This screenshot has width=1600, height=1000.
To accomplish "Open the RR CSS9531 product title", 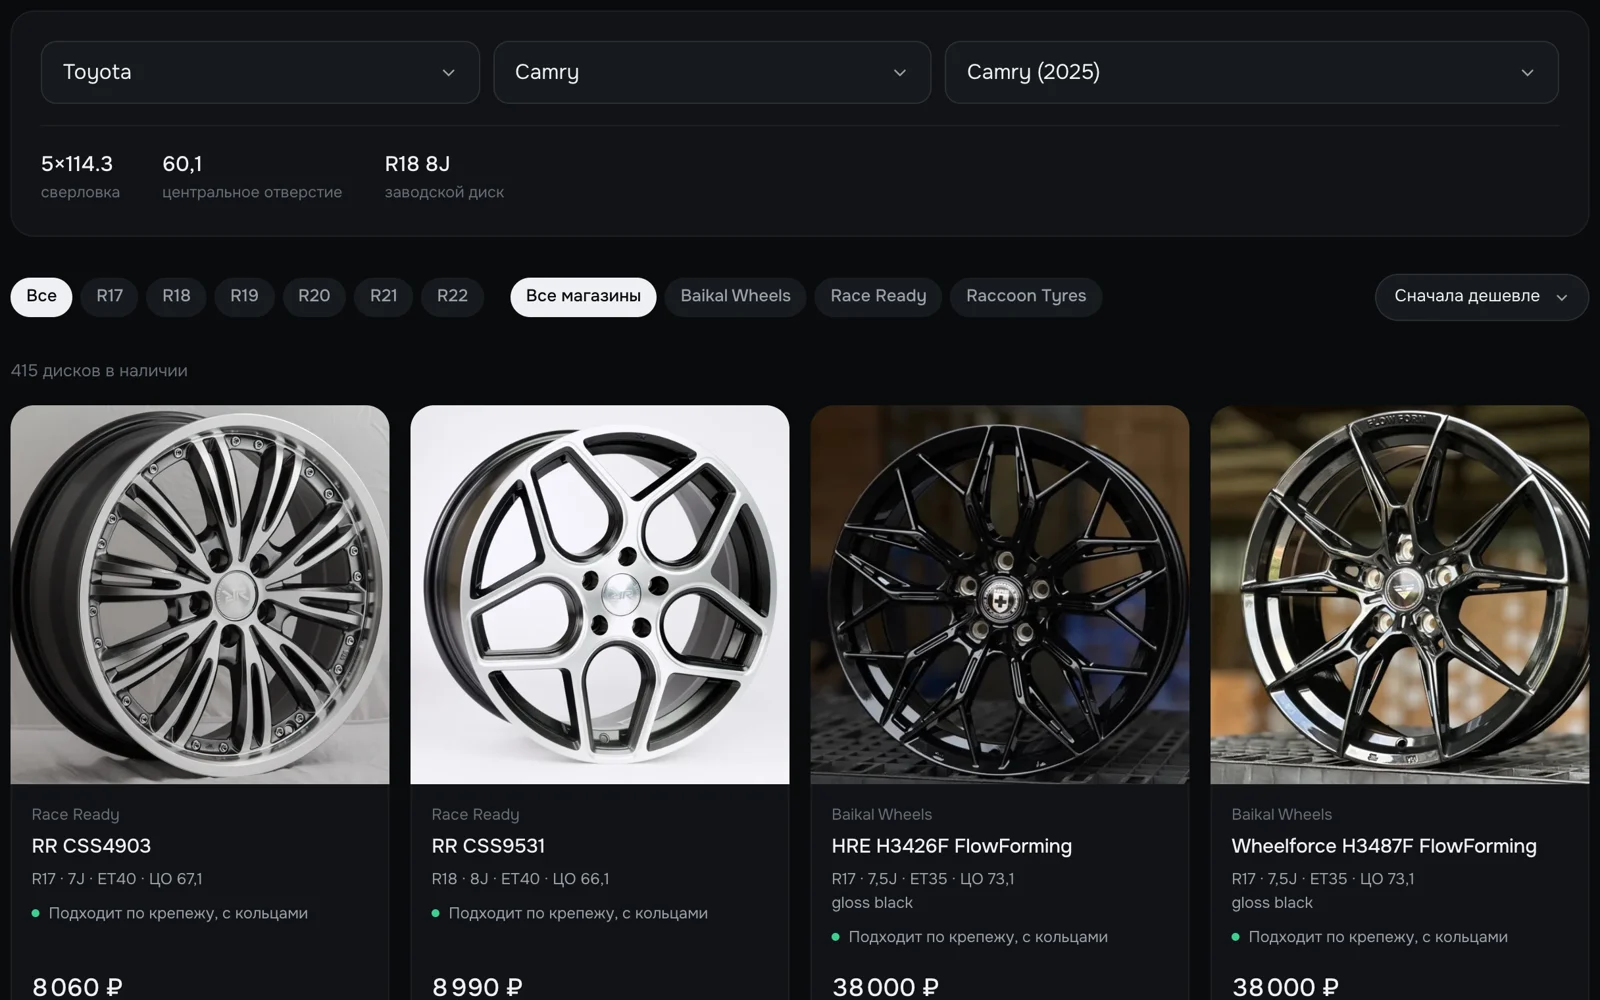I will coord(488,846).
